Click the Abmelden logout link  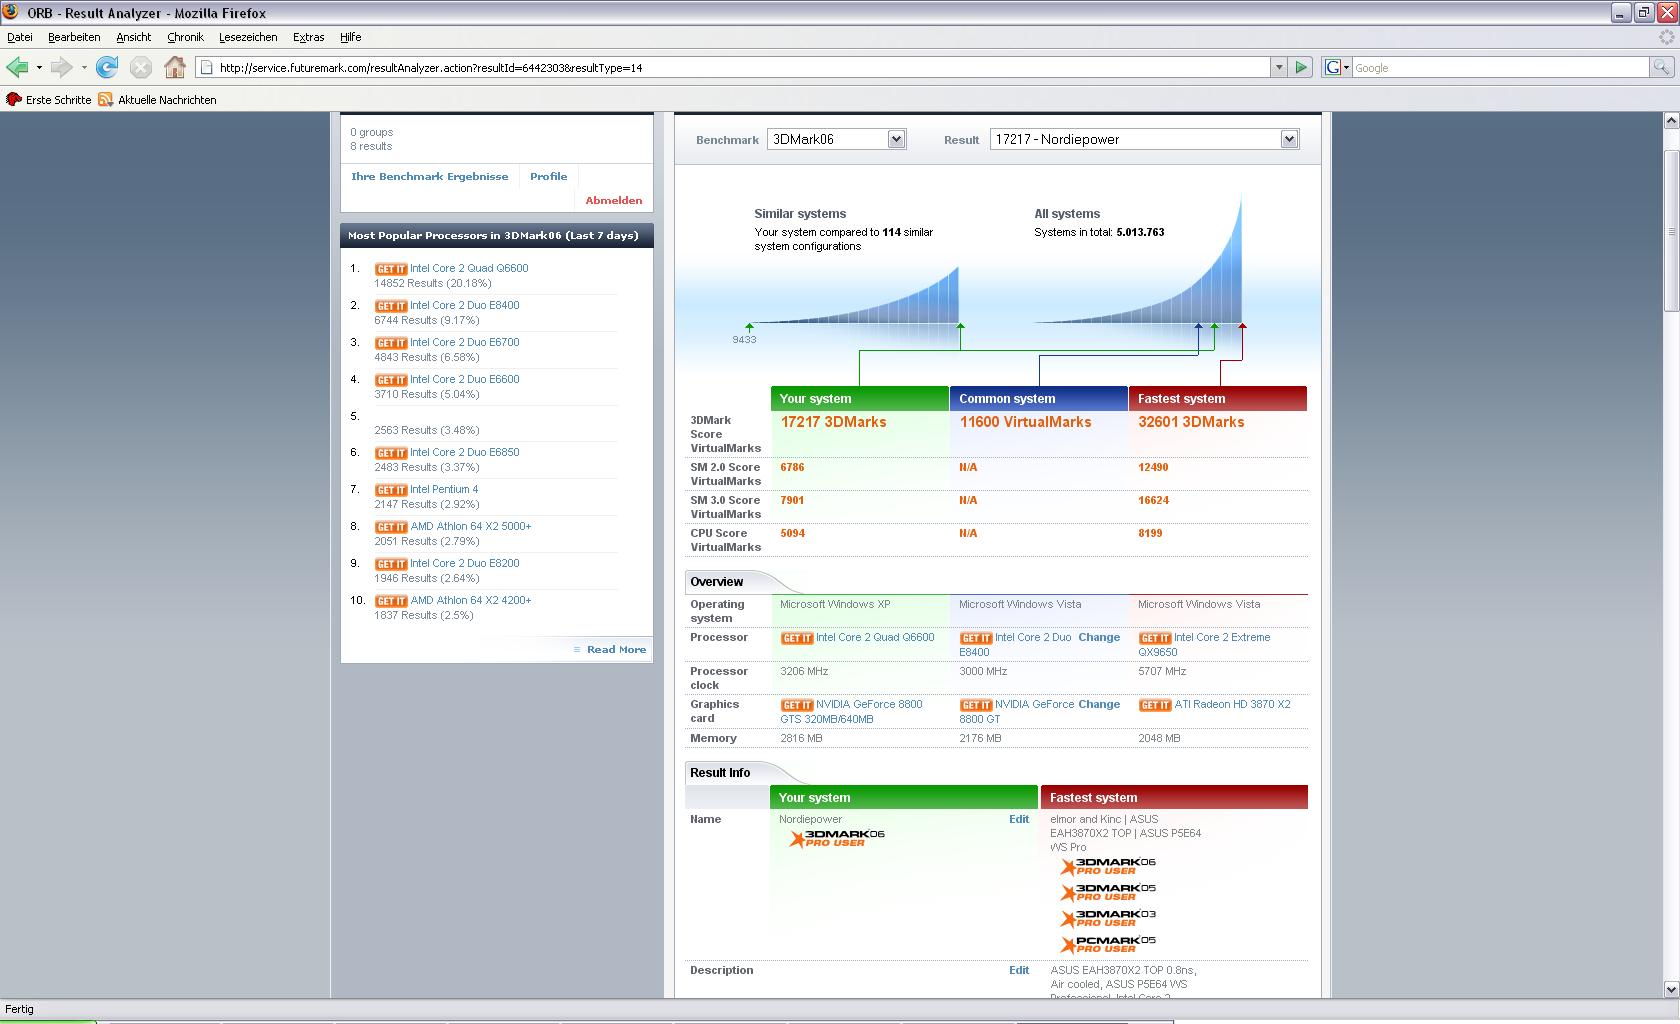point(614,201)
